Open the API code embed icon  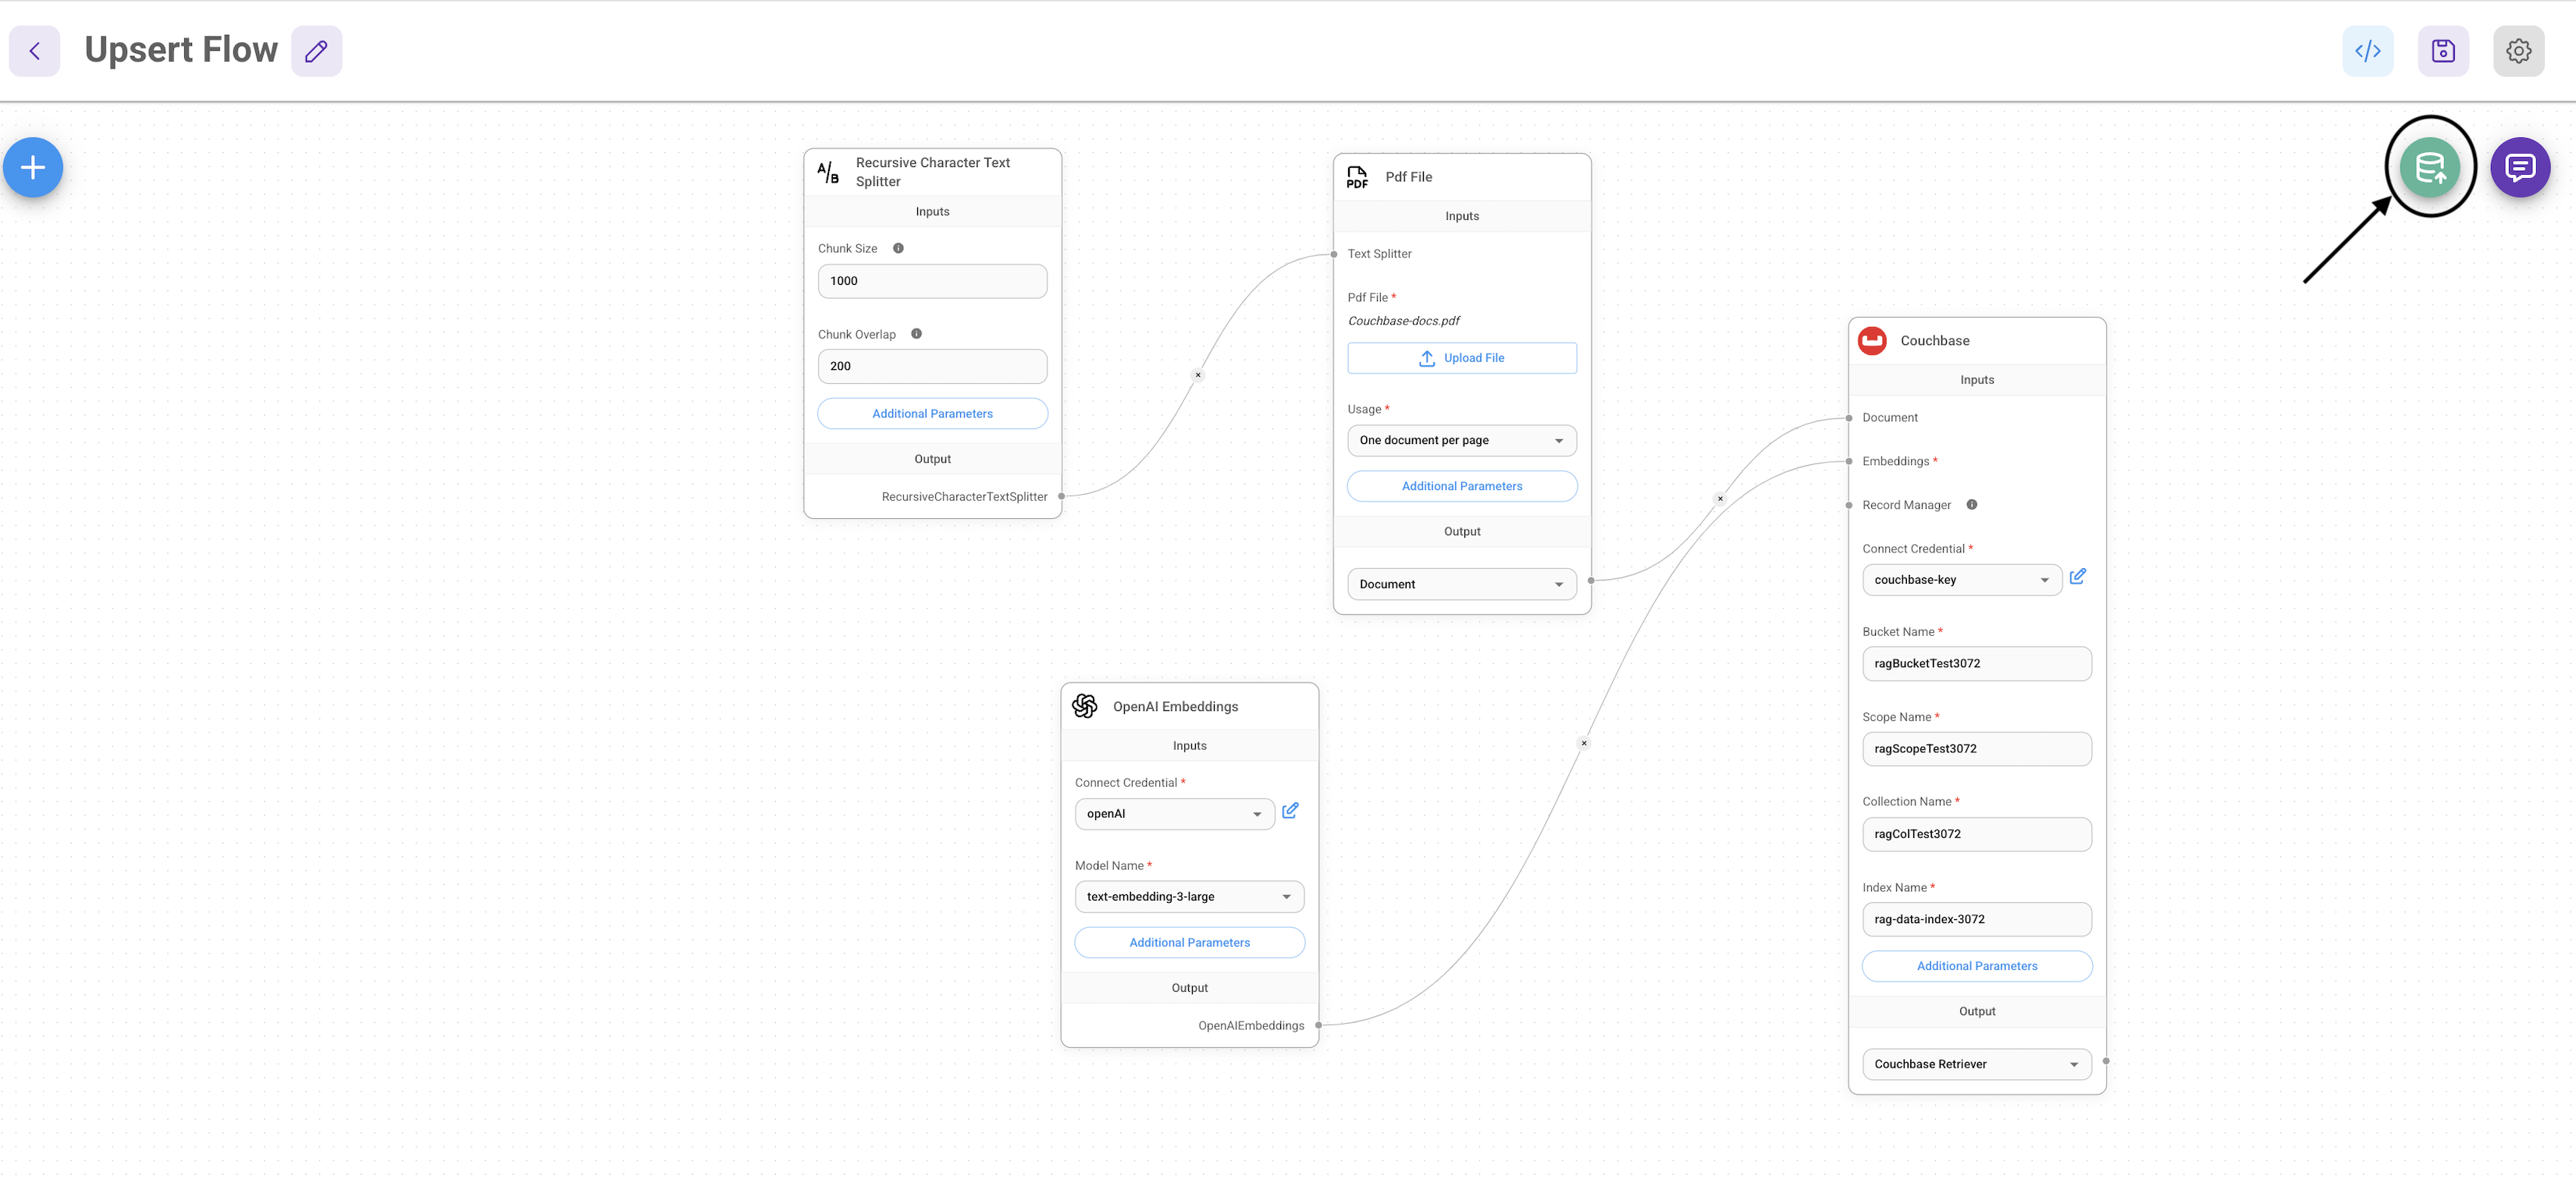[x=2367, y=51]
